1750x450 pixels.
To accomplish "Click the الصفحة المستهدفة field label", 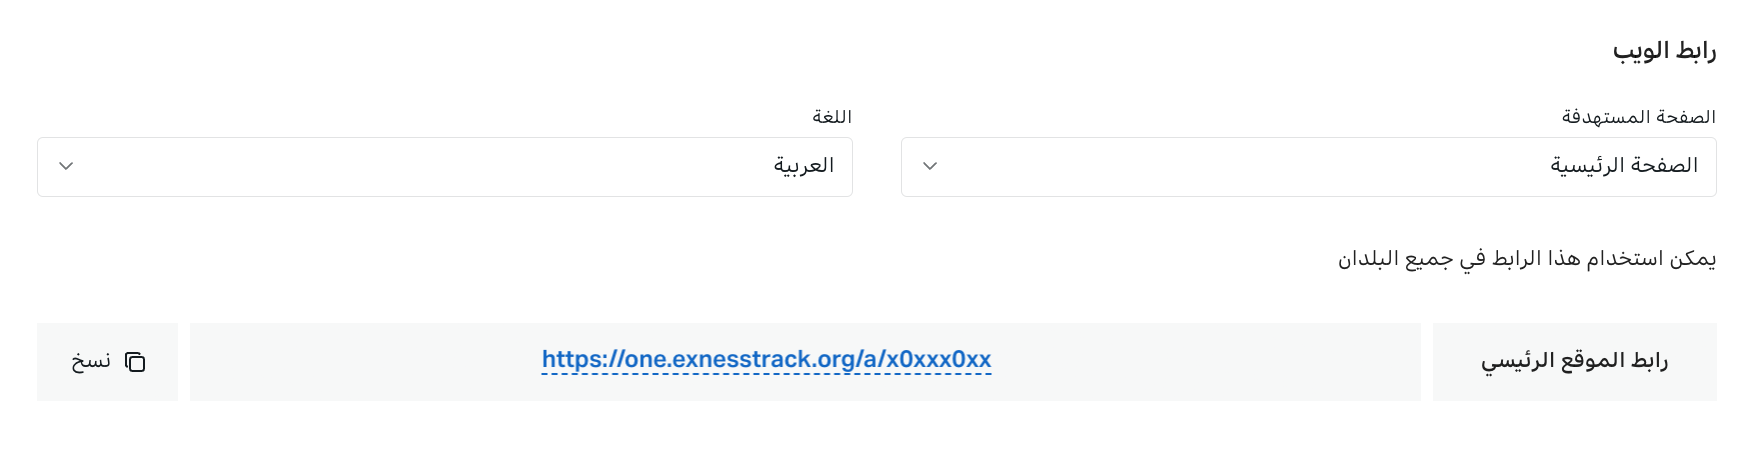I will 1638,118.
